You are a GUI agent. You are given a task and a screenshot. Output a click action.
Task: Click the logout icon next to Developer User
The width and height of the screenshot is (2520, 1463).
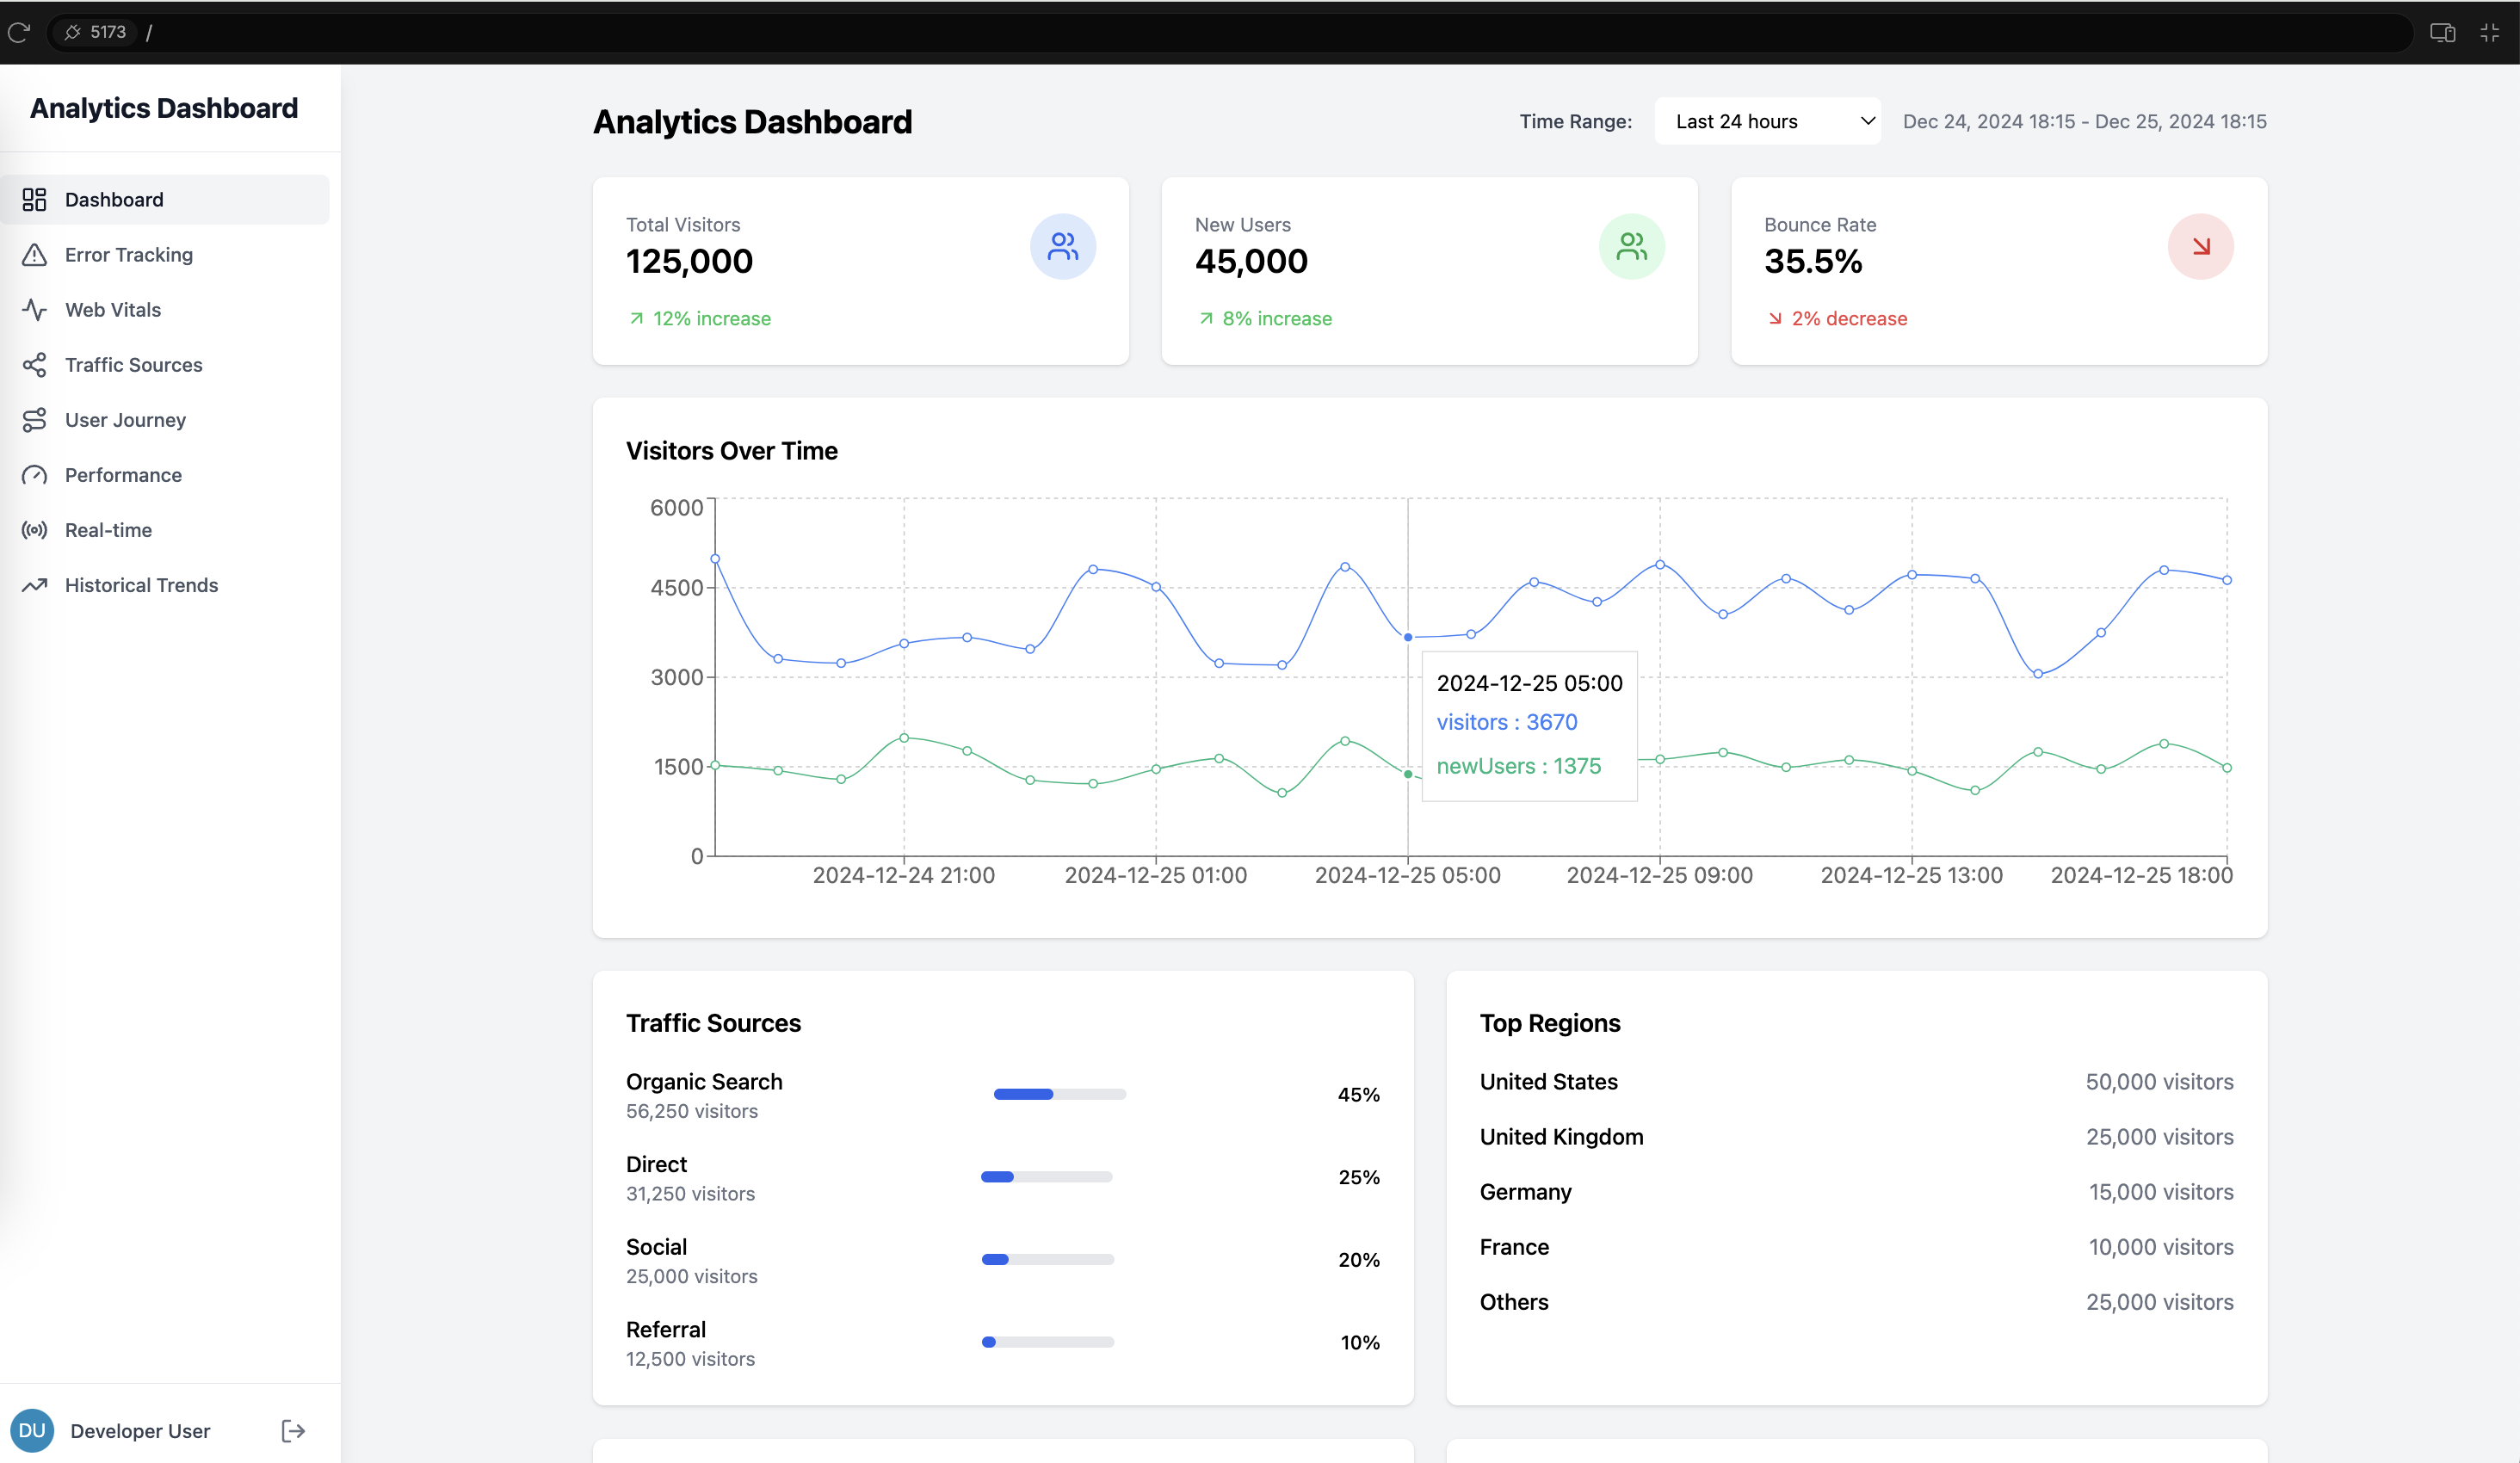293,1430
